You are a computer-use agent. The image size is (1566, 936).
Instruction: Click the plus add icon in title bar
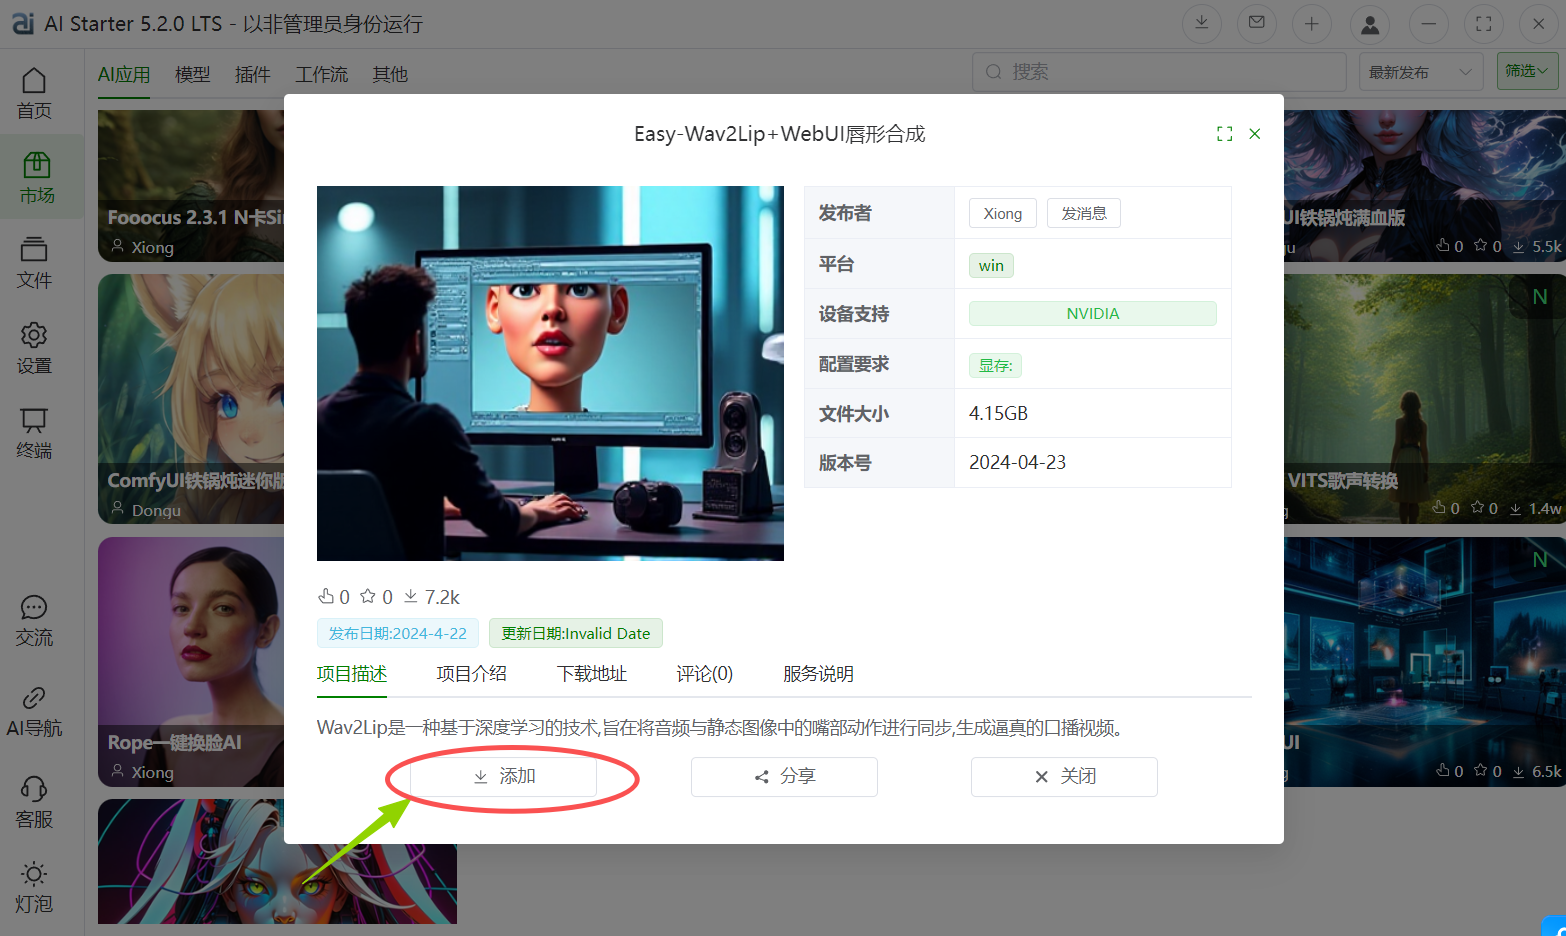(1312, 23)
